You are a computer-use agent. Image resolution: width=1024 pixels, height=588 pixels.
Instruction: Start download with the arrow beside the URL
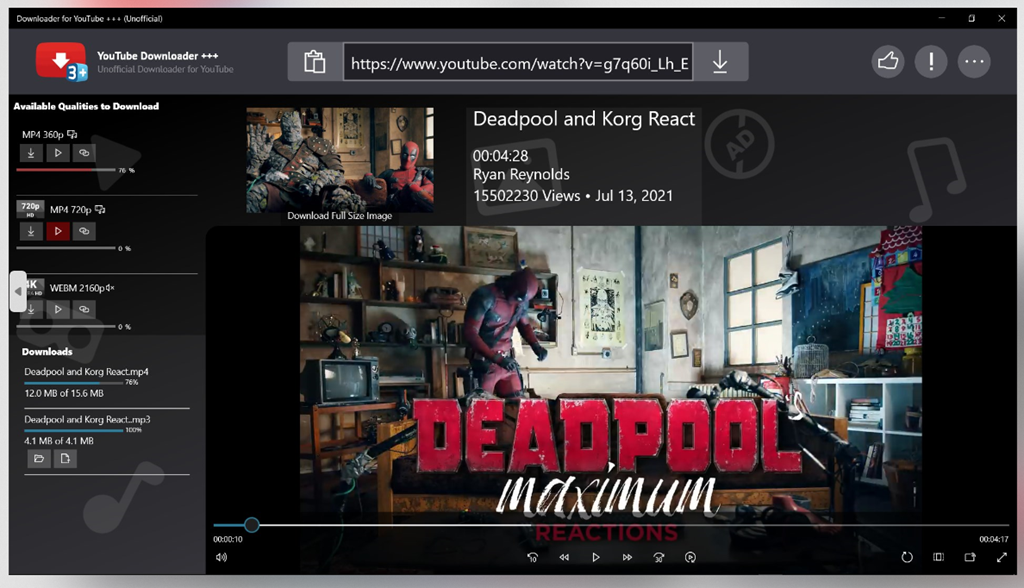coord(720,62)
